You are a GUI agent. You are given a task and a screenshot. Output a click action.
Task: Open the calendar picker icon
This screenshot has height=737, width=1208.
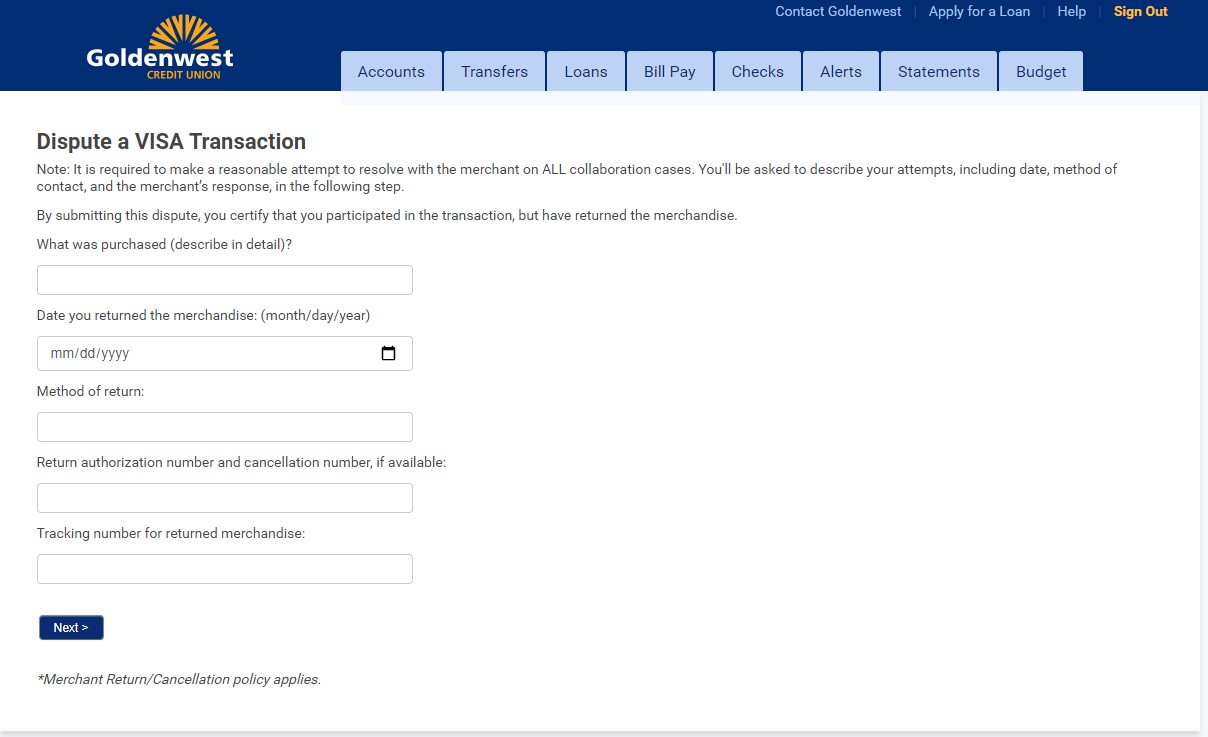[x=389, y=353]
